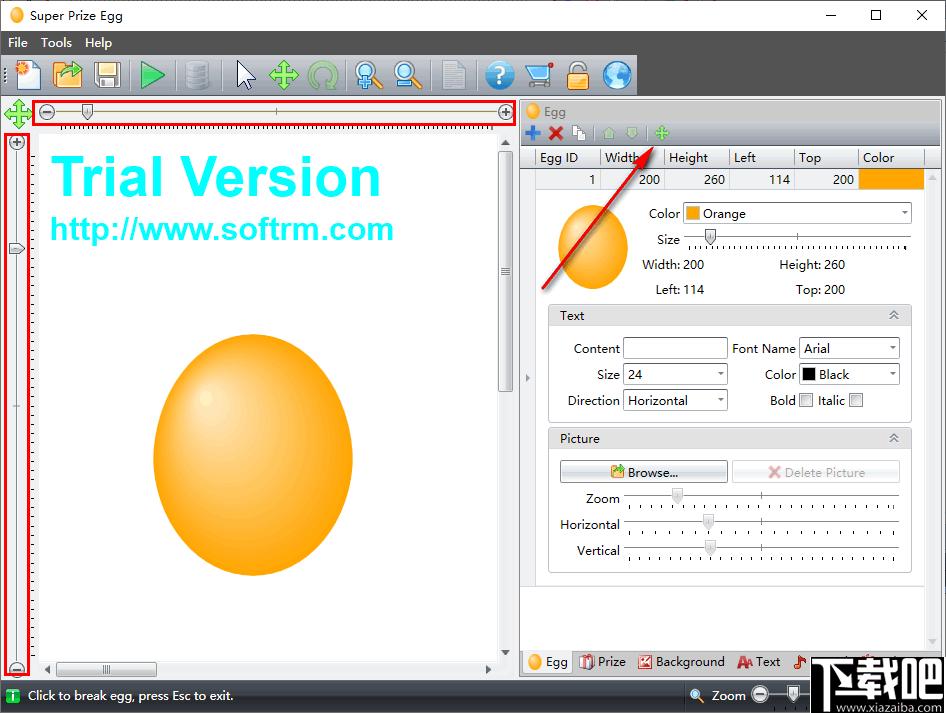Click the Height column header
The height and width of the screenshot is (713, 946).
696,158
